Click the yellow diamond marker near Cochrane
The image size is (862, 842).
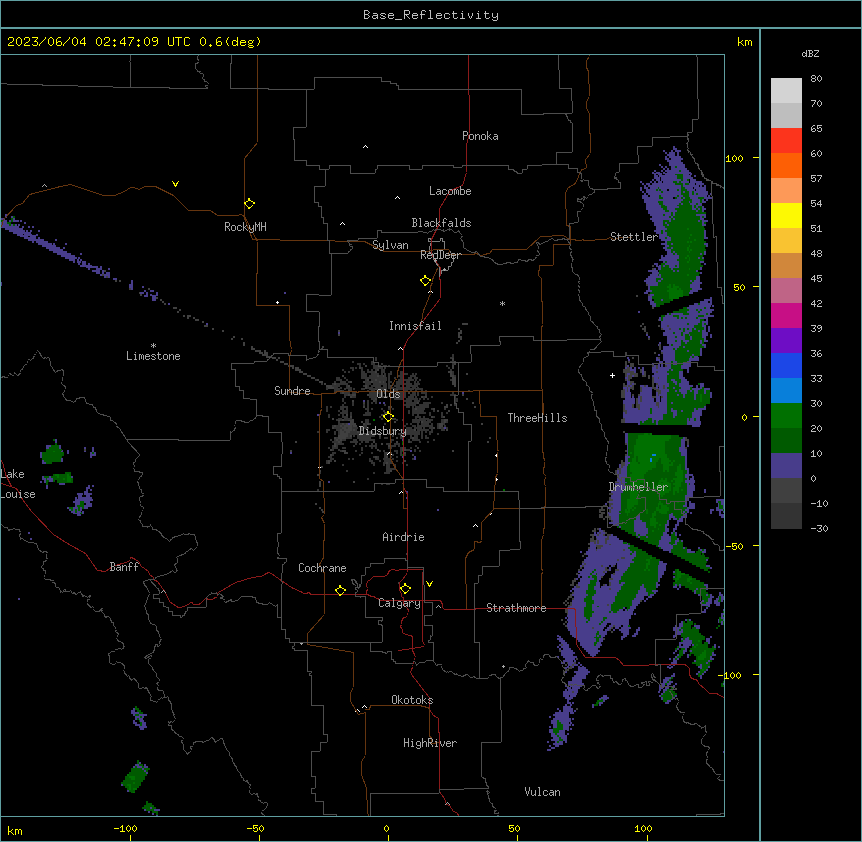(340, 590)
